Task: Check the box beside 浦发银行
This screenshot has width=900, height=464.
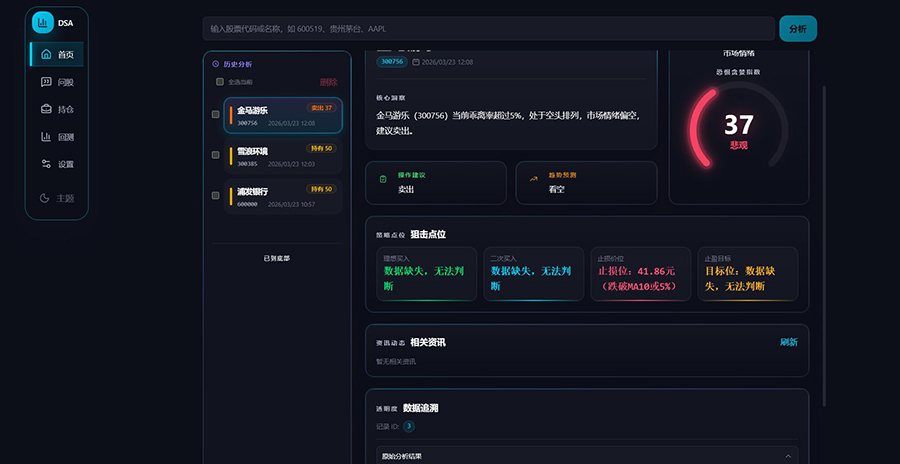Action: [x=216, y=196]
